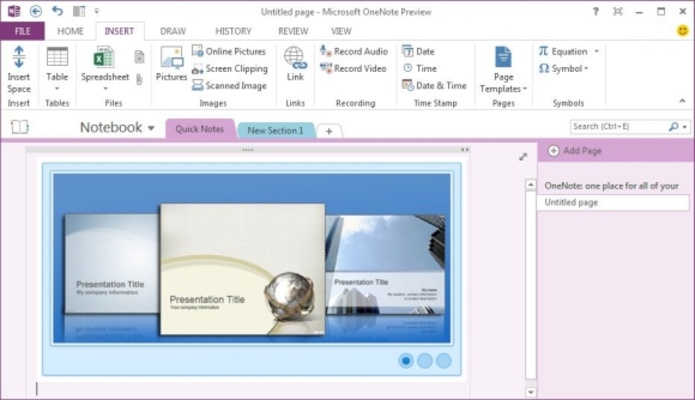The width and height of the screenshot is (695, 400).
Task: Click the Back arrow in title bar
Action: (x=36, y=11)
